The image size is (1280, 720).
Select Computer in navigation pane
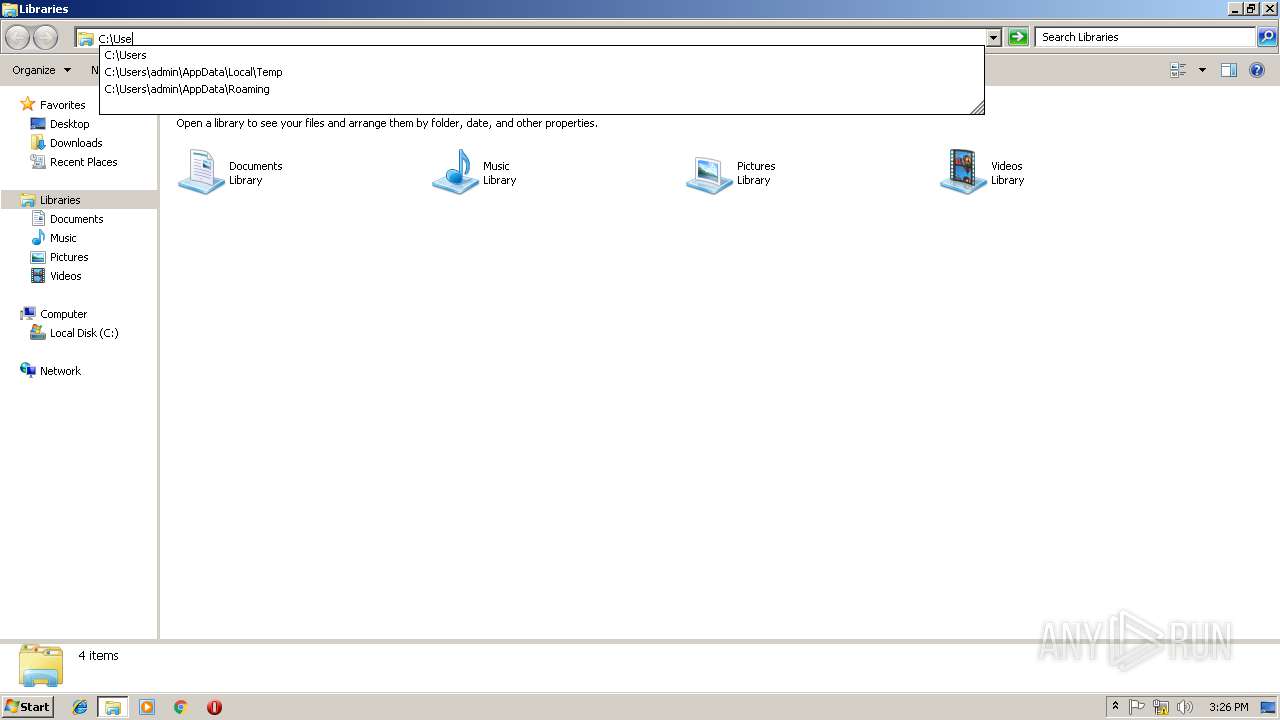pyautogui.click(x=63, y=314)
